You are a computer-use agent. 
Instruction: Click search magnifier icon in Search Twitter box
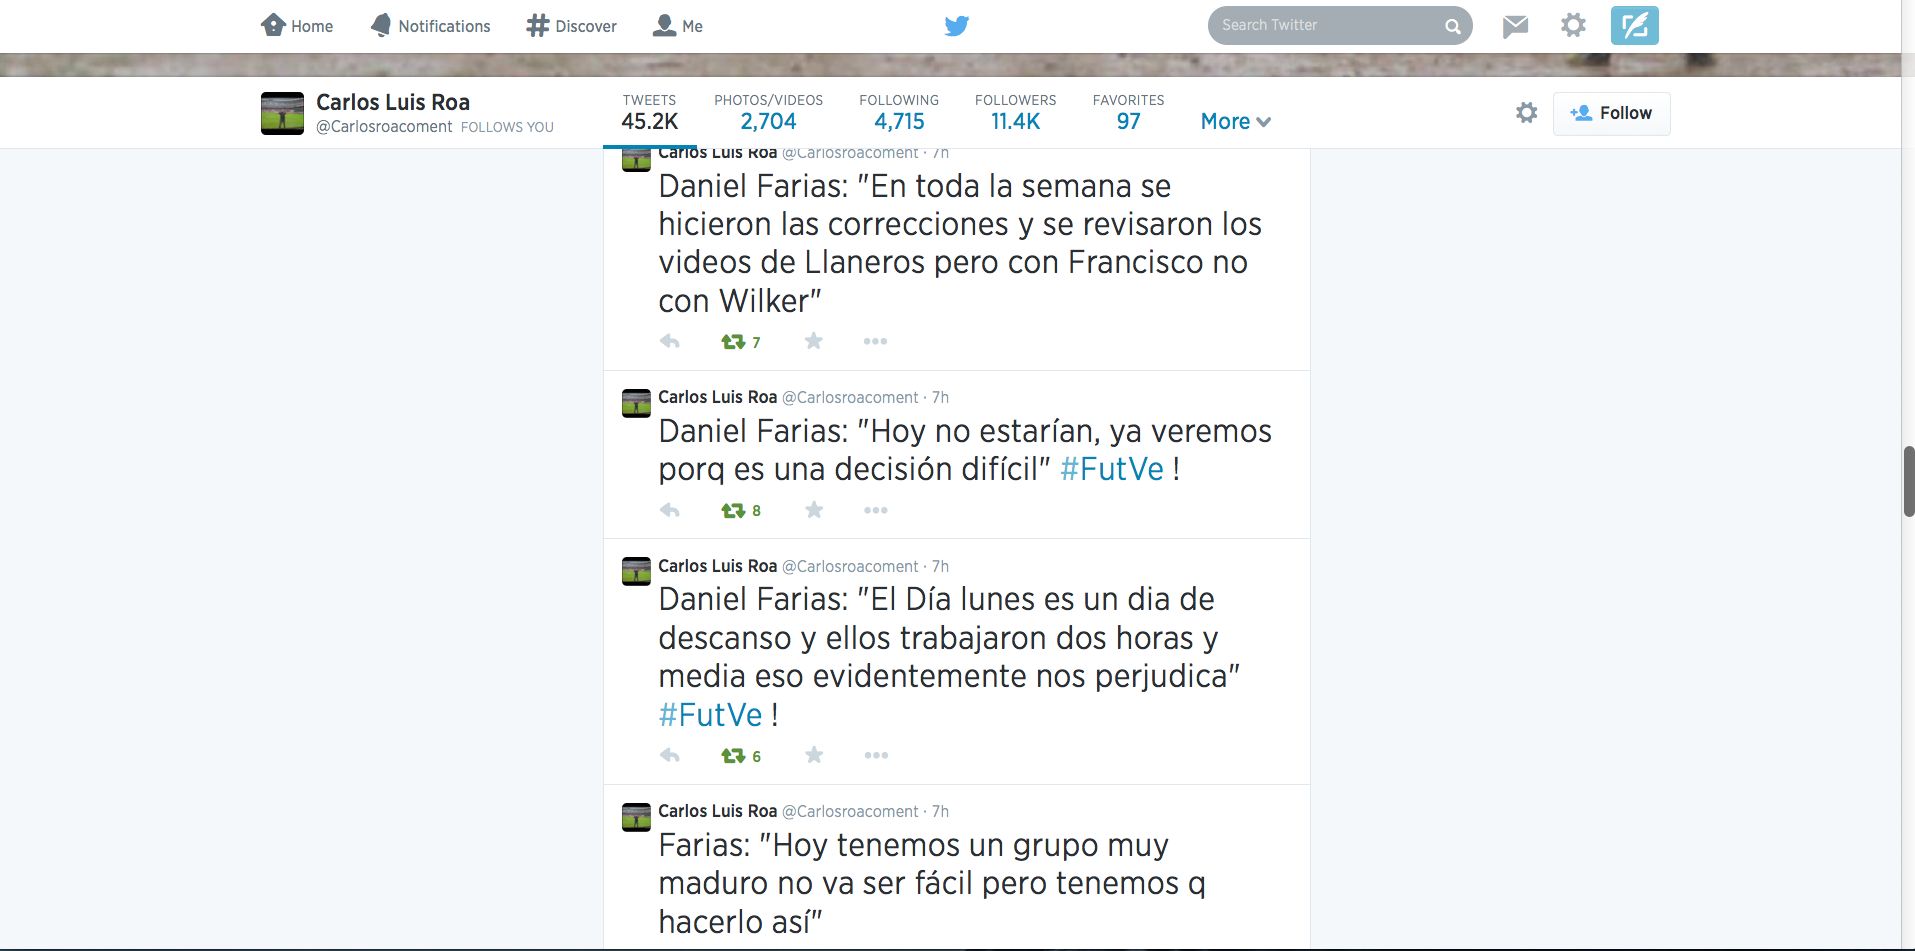pos(1452,27)
